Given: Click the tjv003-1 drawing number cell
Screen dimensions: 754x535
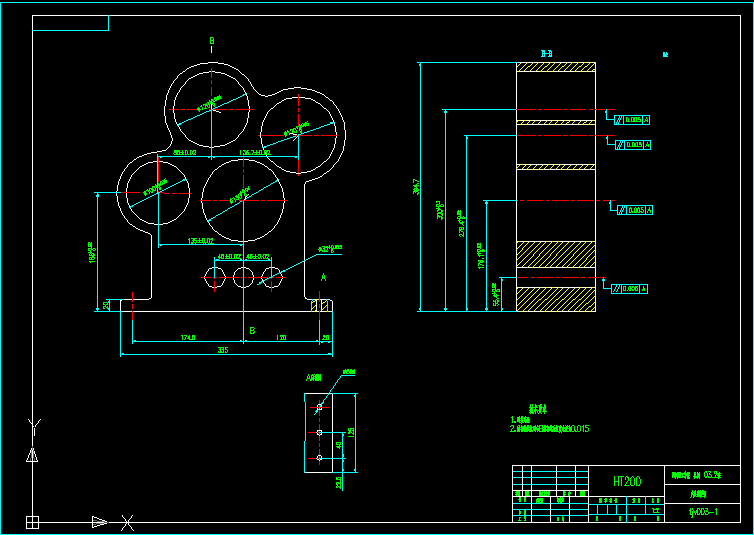Looking at the screenshot, I should tap(705, 511).
